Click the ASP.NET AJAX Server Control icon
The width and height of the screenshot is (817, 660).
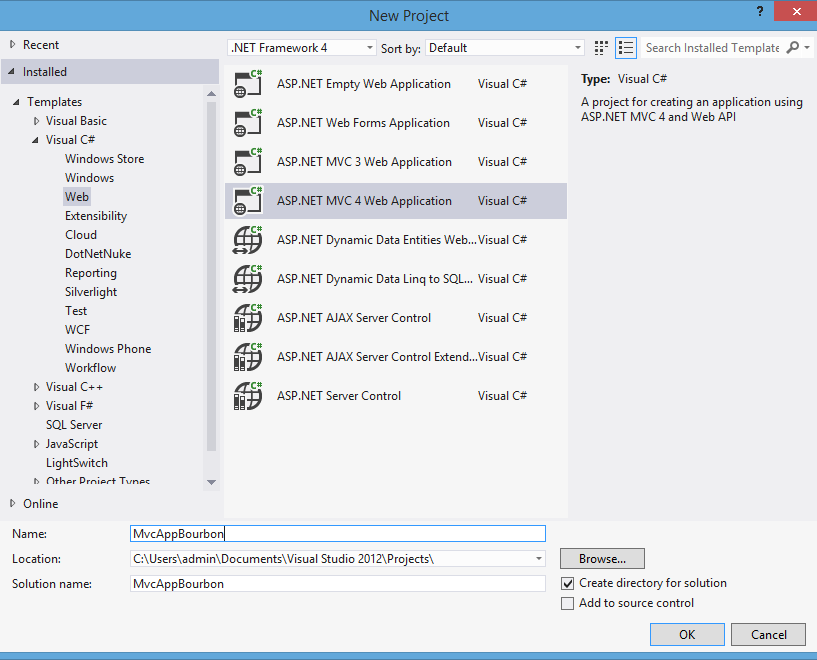pyautogui.click(x=247, y=318)
